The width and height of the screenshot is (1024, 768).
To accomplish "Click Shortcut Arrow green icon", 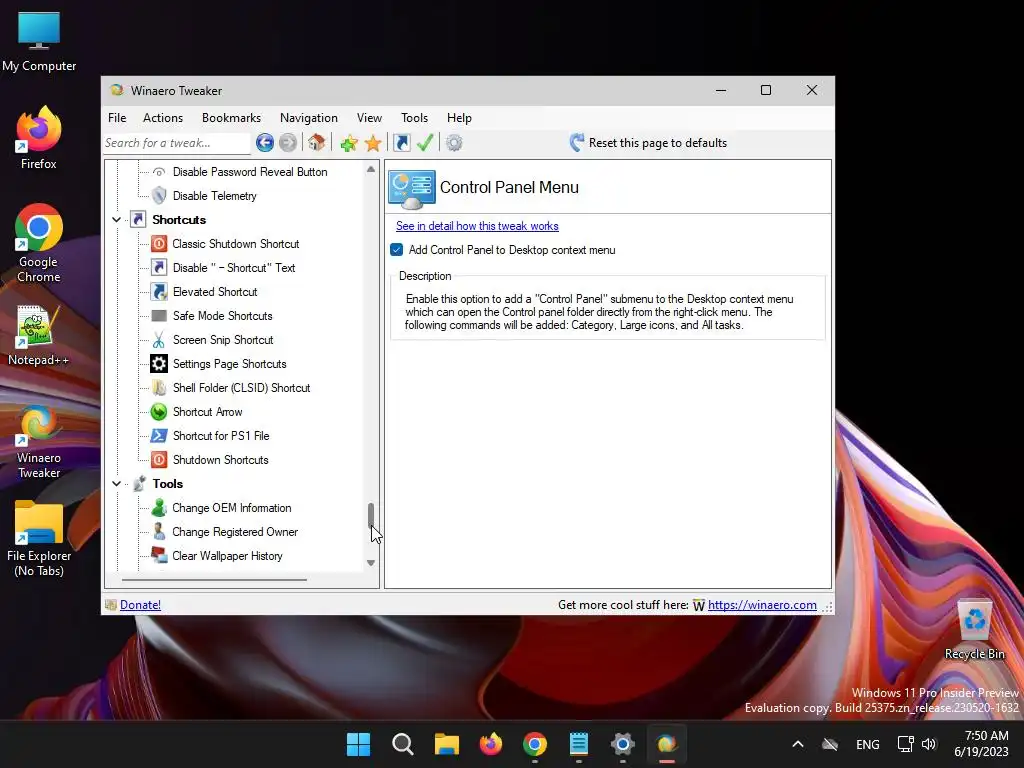I will (159, 411).
